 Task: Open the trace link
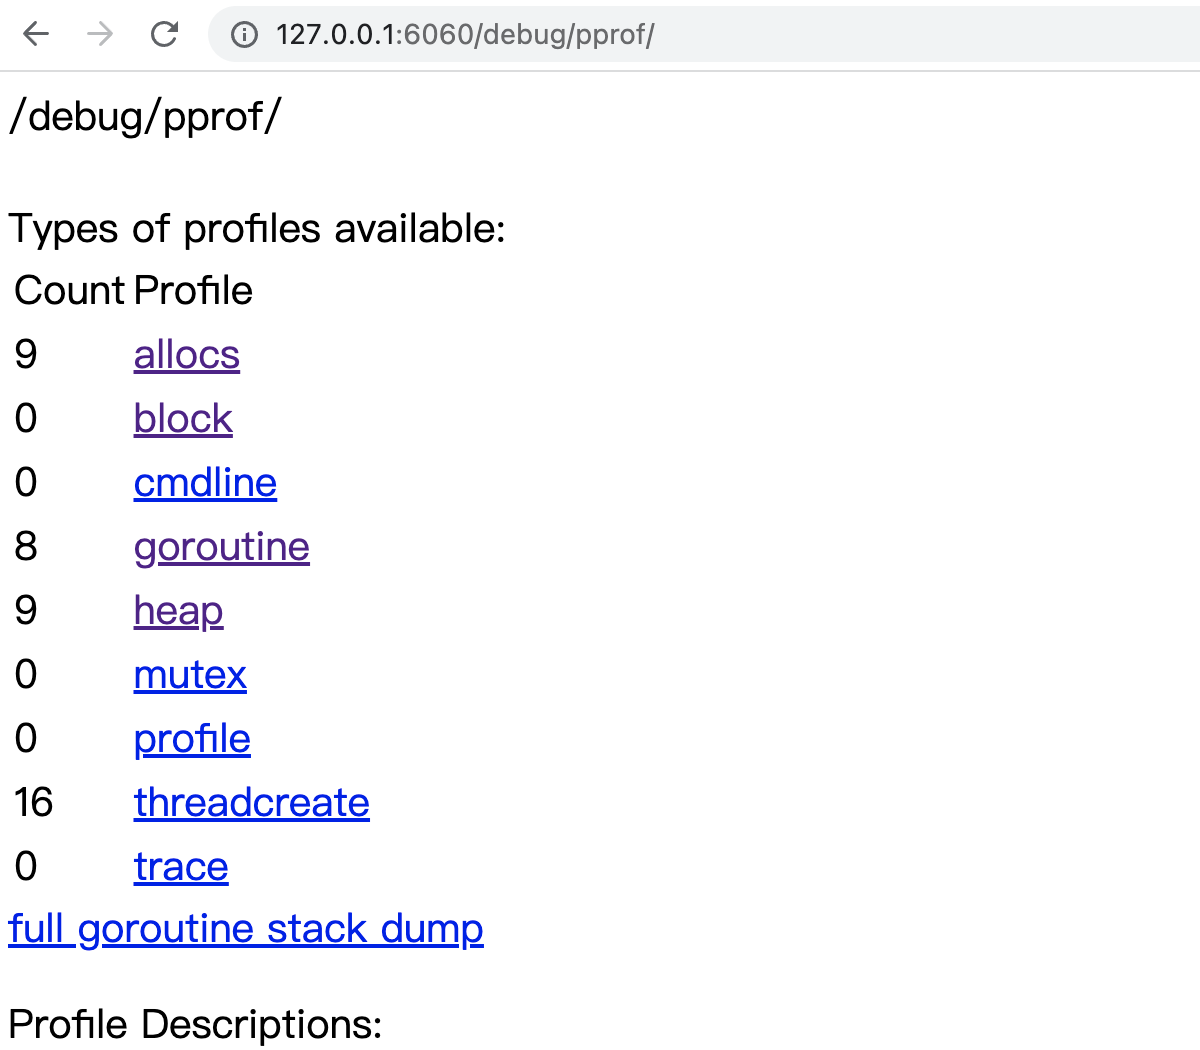pos(181,867)
